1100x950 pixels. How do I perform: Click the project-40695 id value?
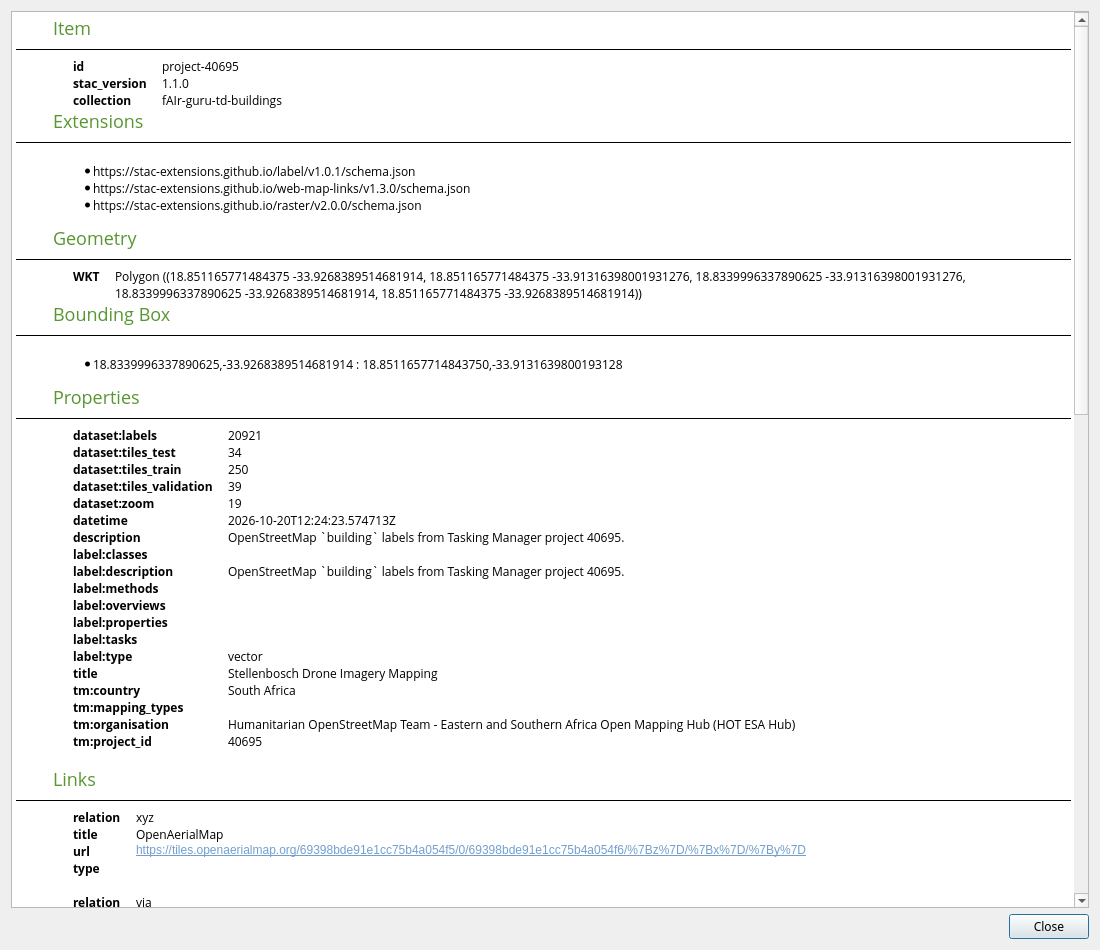tap(200, 67)
